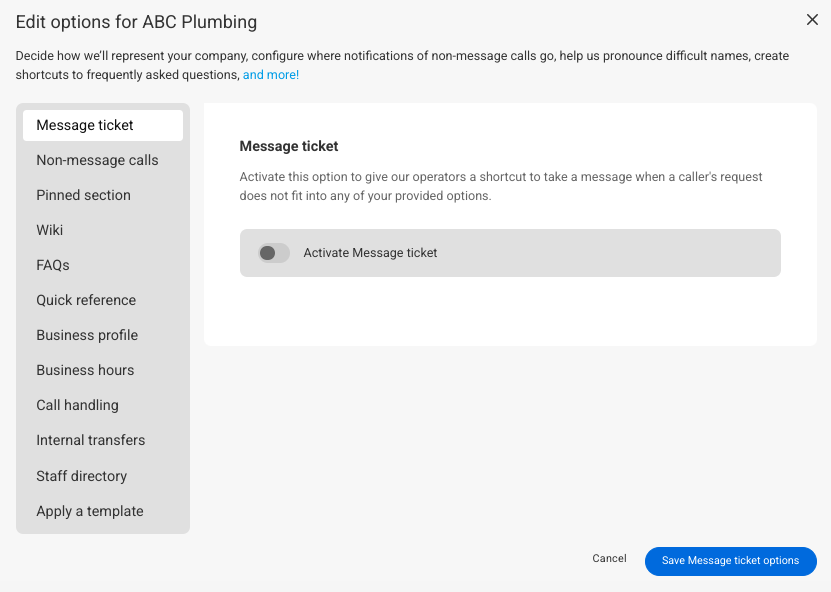Click the 'Edit options for ABC Plumbing' title
The width and height of the screenshot is (831, 592).
click(136, 21)
